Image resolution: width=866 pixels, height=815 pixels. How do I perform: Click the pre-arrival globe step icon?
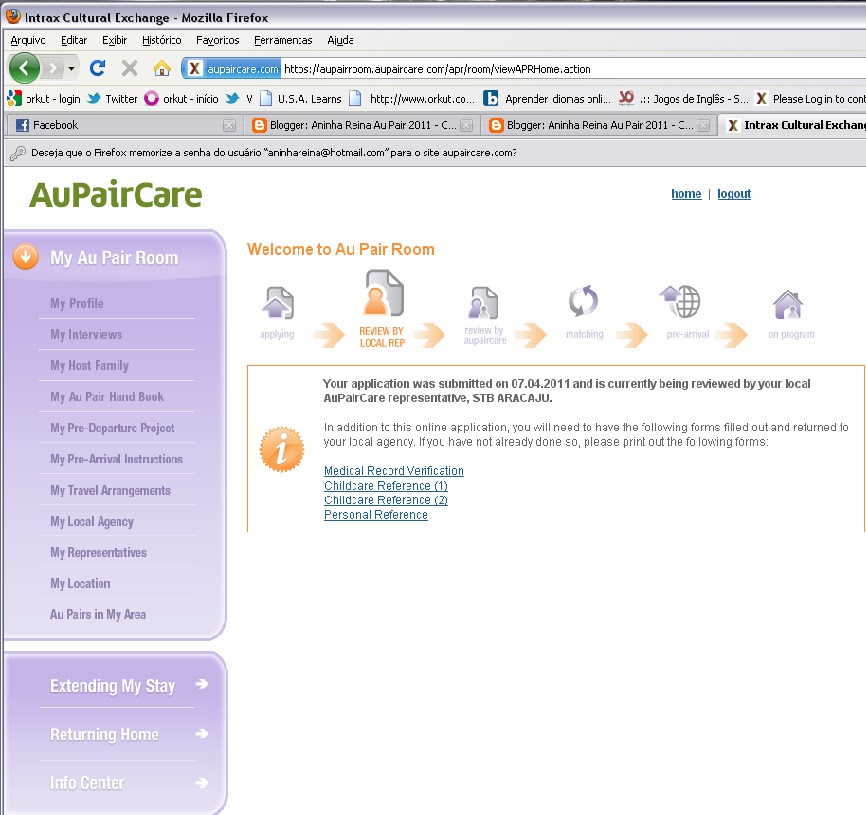(x=680, y=301)
